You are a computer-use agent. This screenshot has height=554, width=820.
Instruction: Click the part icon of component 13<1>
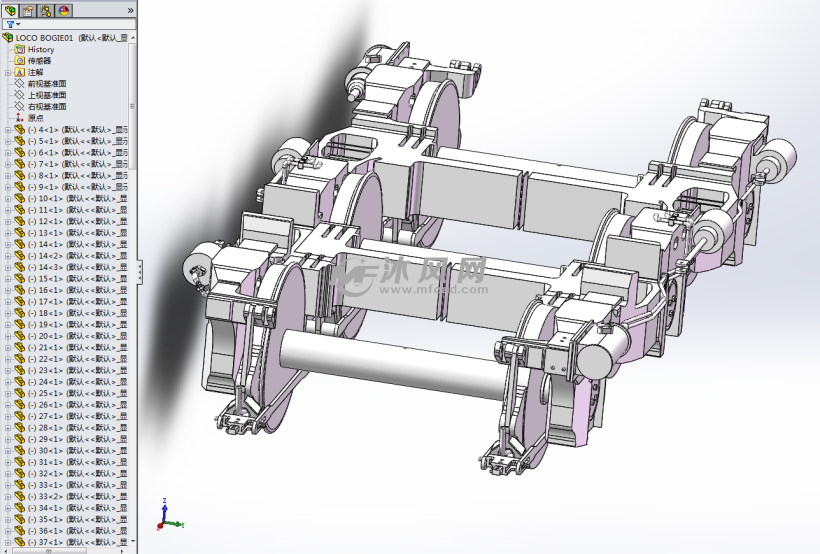click(20, 233)
